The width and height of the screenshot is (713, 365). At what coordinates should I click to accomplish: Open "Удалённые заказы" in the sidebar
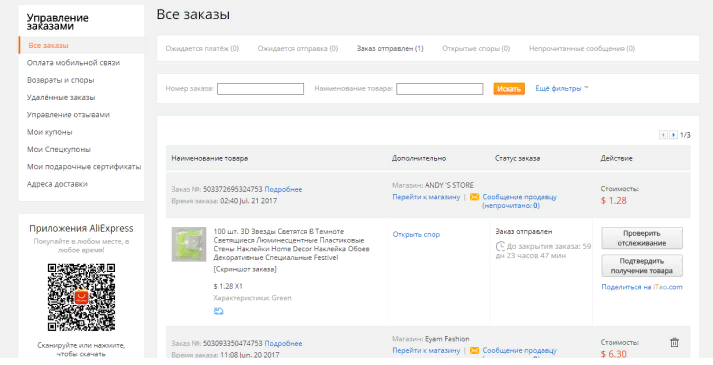point(61,97)
